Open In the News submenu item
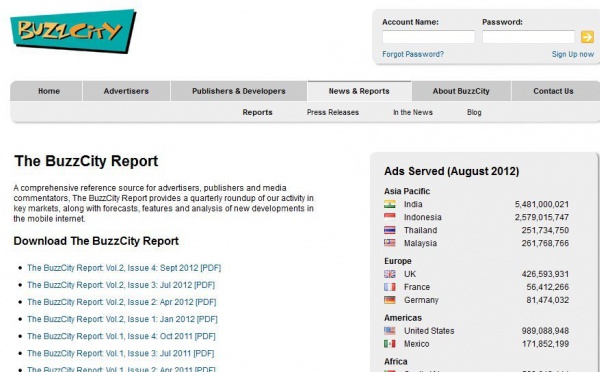The width and height of the screenshot is (600, 372). (x=413, y=113)
